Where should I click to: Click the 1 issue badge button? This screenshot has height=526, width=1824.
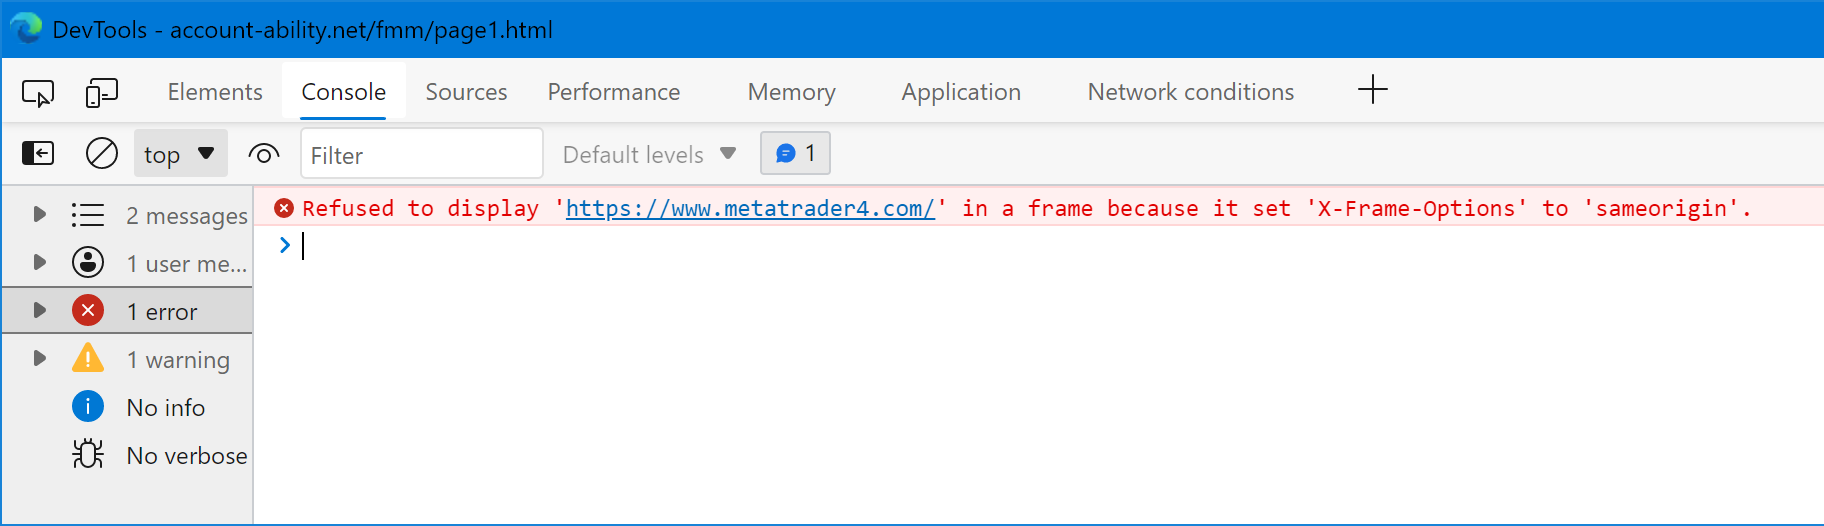pyautogui.click(x=796, y=153)
